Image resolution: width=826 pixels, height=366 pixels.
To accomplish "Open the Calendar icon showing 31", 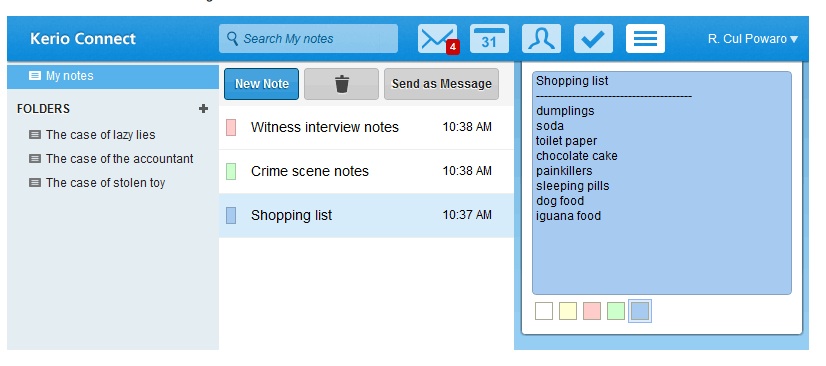I will click(489, 38).
